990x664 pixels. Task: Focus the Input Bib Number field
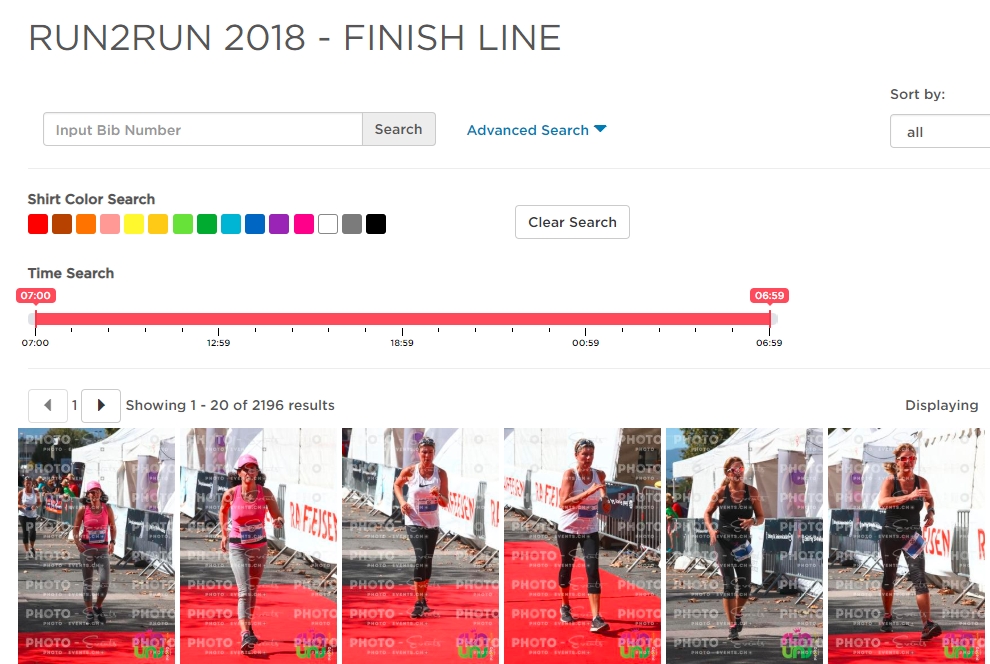[203, 129]
